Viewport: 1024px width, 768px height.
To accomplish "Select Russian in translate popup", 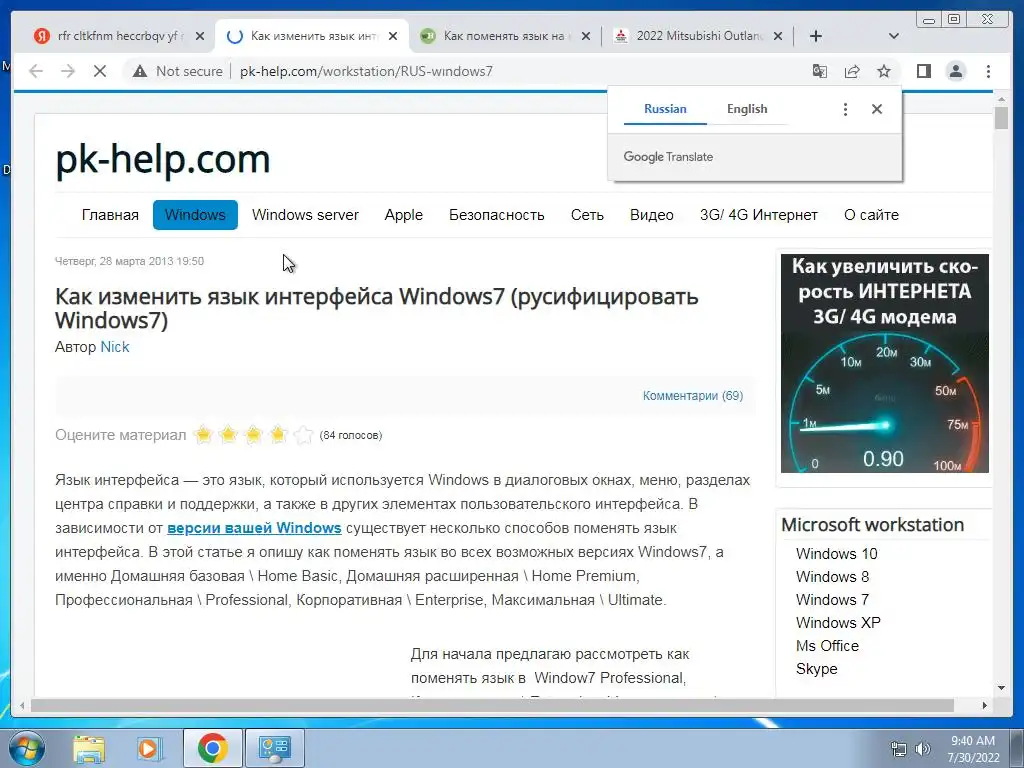I will [x=665, y=109].
